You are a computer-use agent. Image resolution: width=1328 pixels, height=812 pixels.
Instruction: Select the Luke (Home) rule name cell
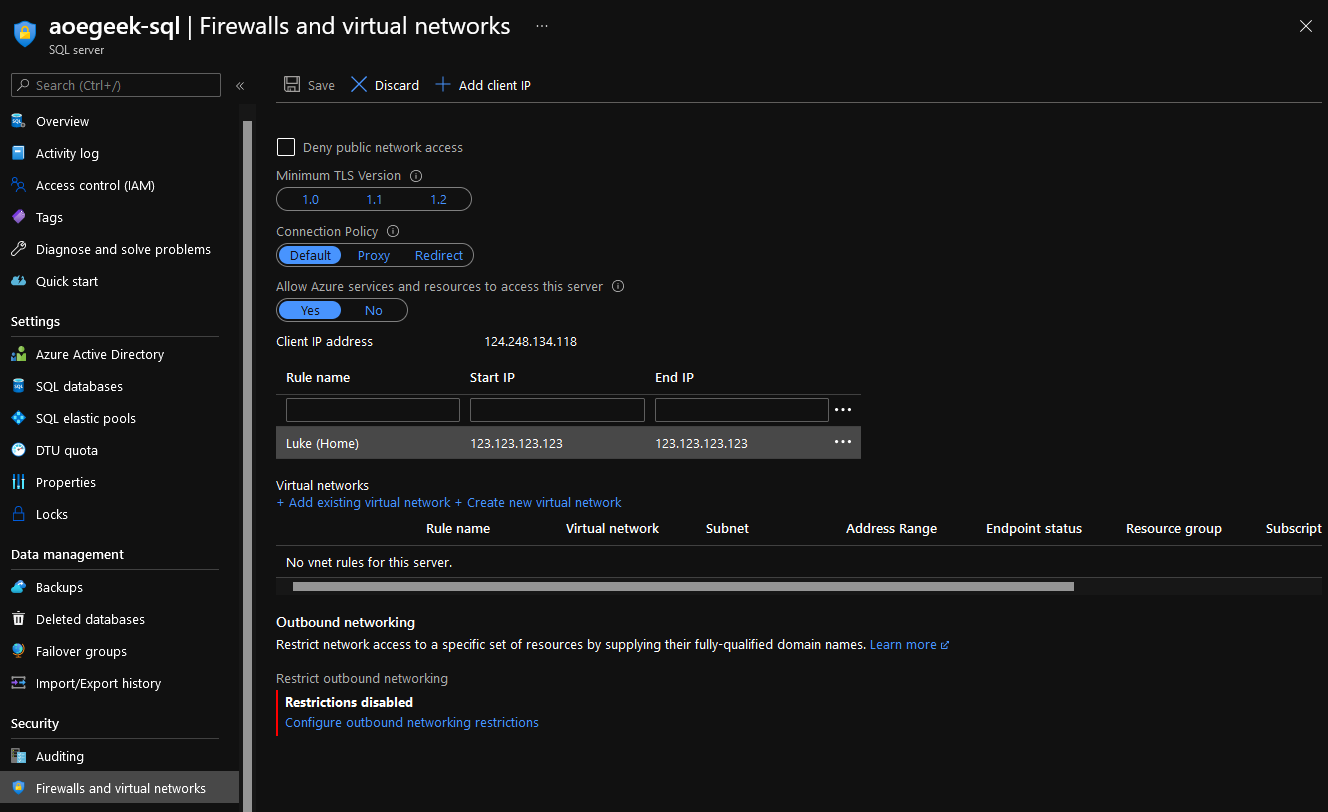(322, 443)
